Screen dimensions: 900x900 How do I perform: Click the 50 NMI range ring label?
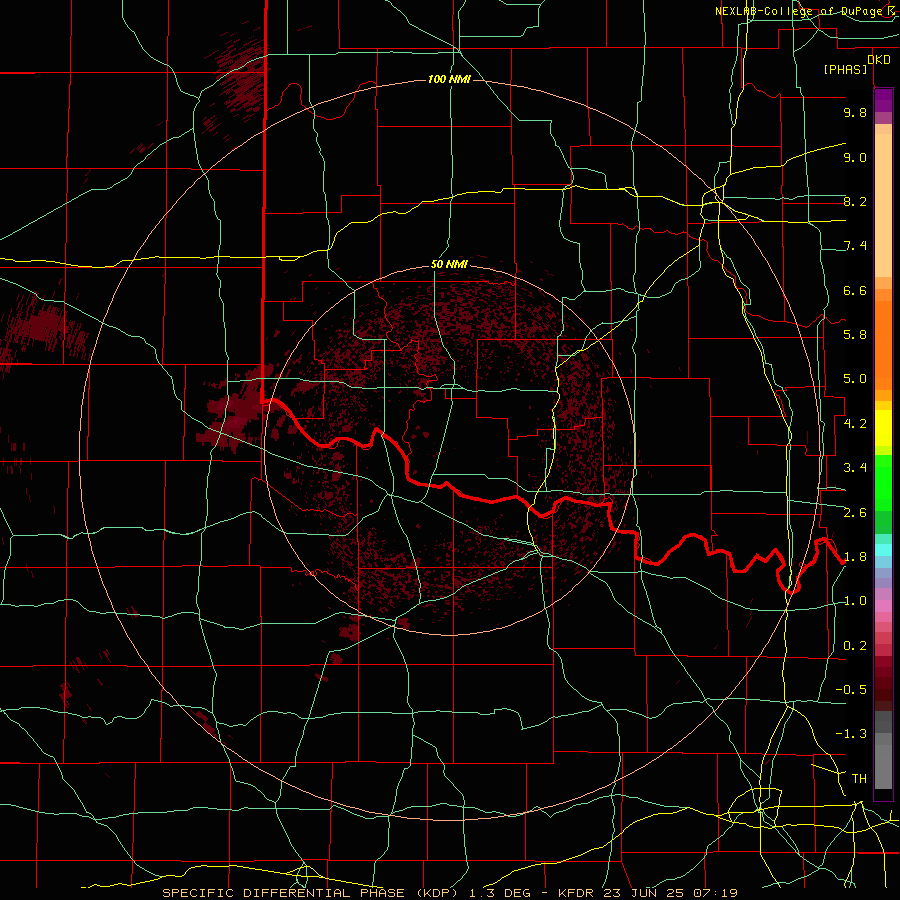[x=449, y=265]
